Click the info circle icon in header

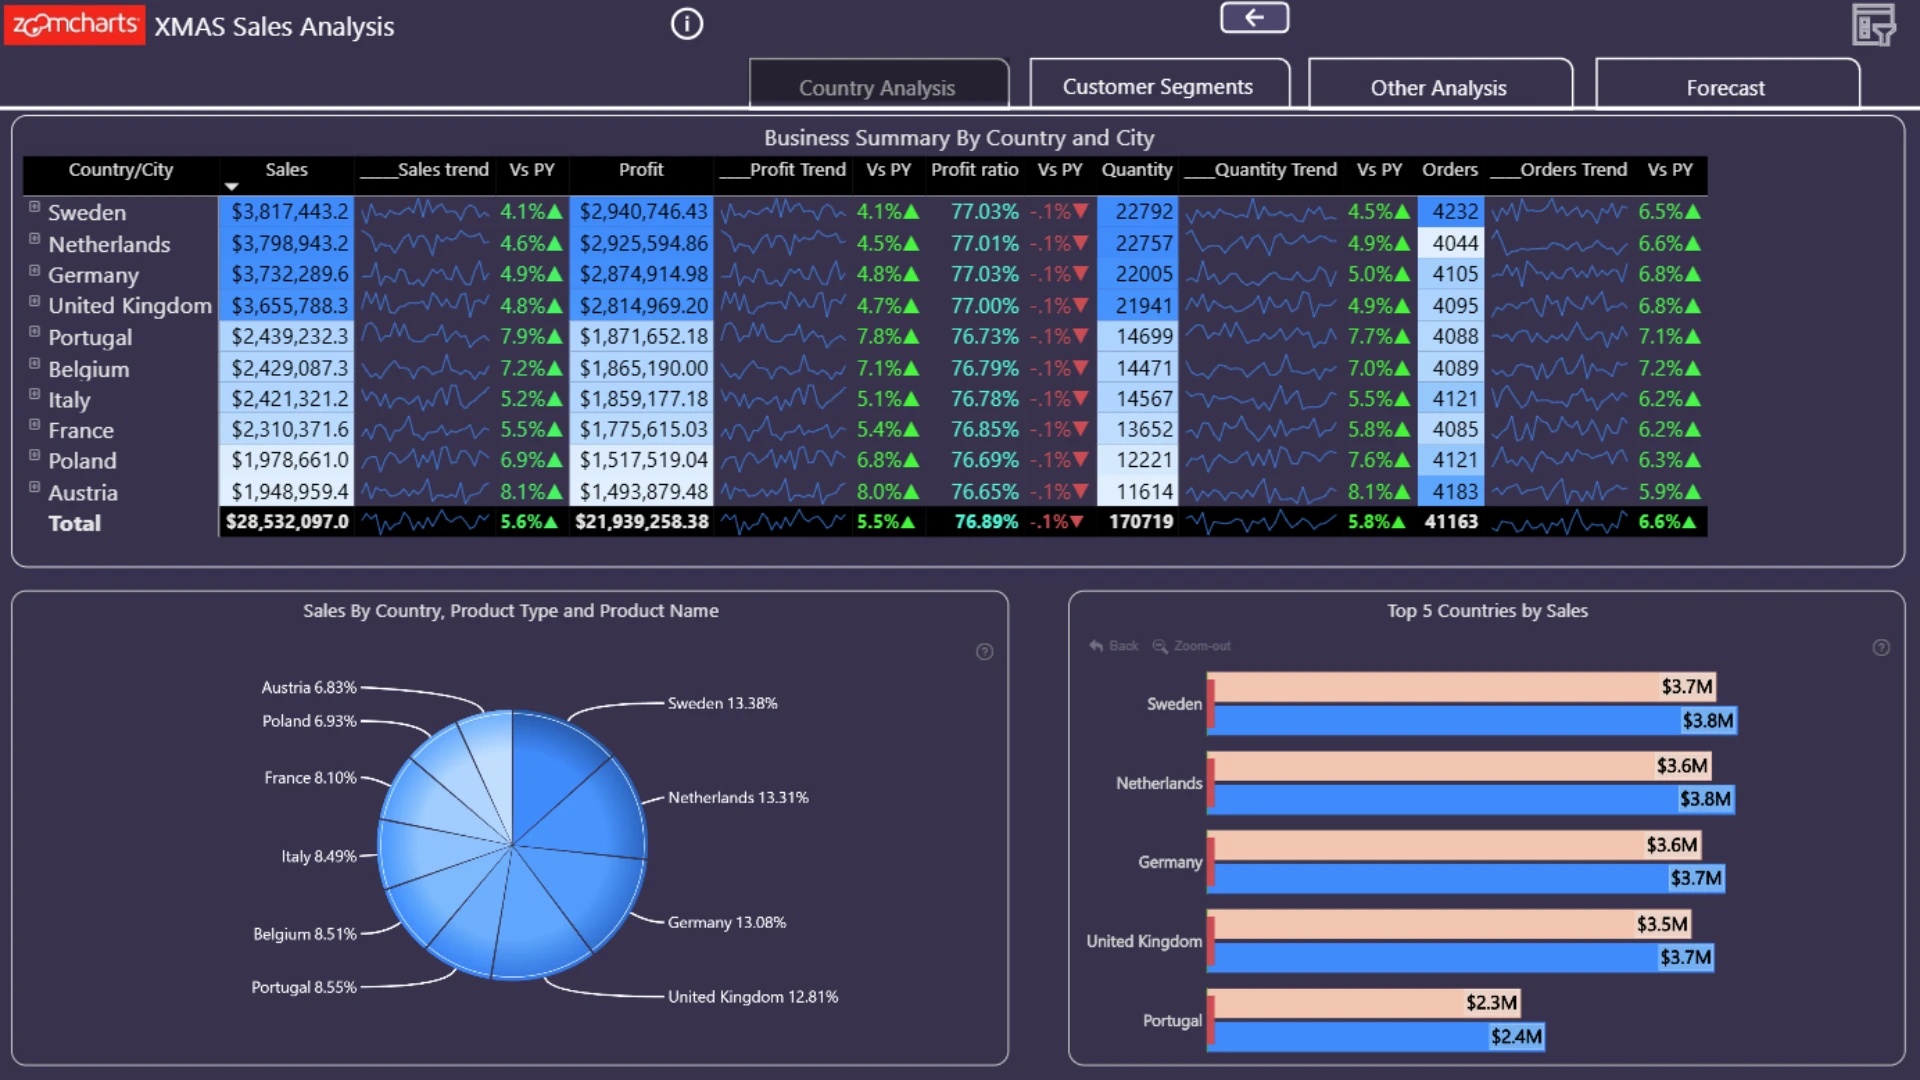pyautogui.click(x=687, y=24)
